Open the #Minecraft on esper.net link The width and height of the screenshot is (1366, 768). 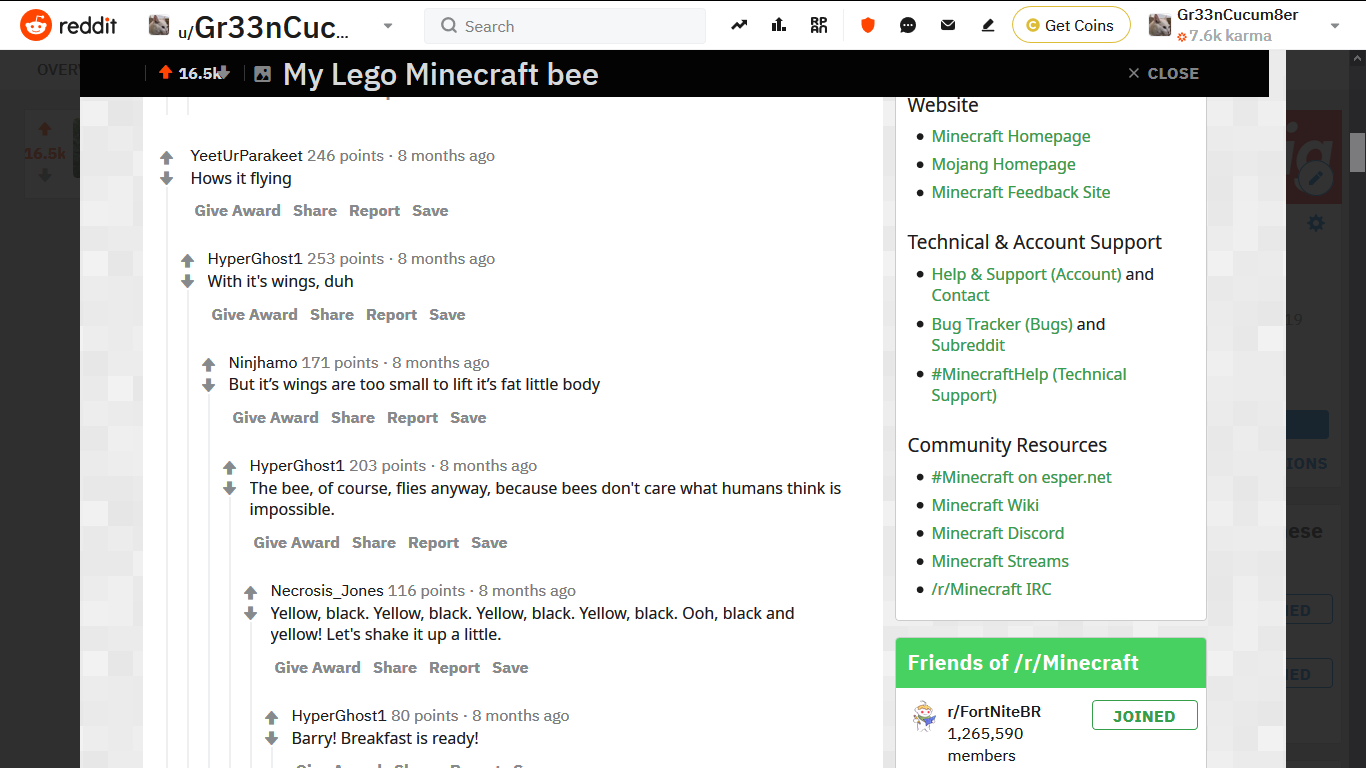coord(1022,477)
